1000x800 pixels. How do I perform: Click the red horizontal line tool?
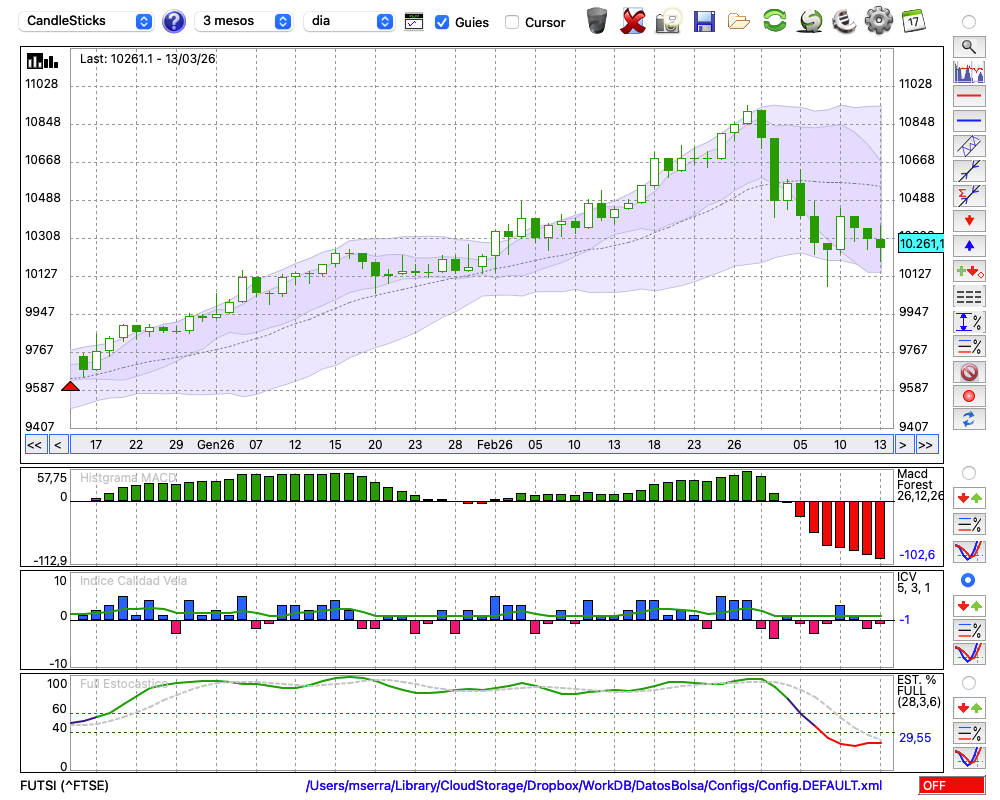click(968, 97)
